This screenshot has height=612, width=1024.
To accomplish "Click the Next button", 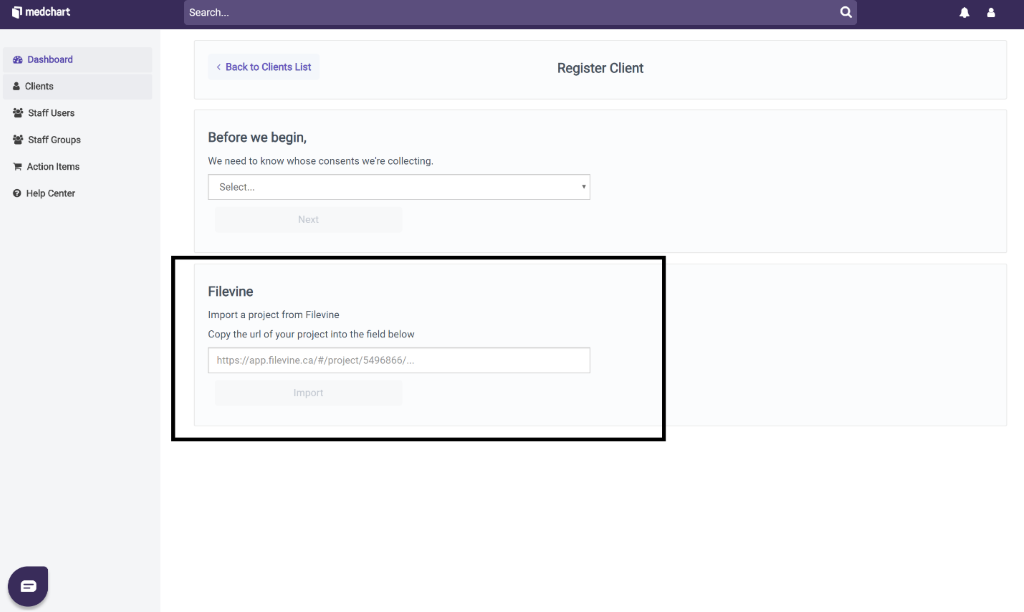I will [x=308, y=219].
